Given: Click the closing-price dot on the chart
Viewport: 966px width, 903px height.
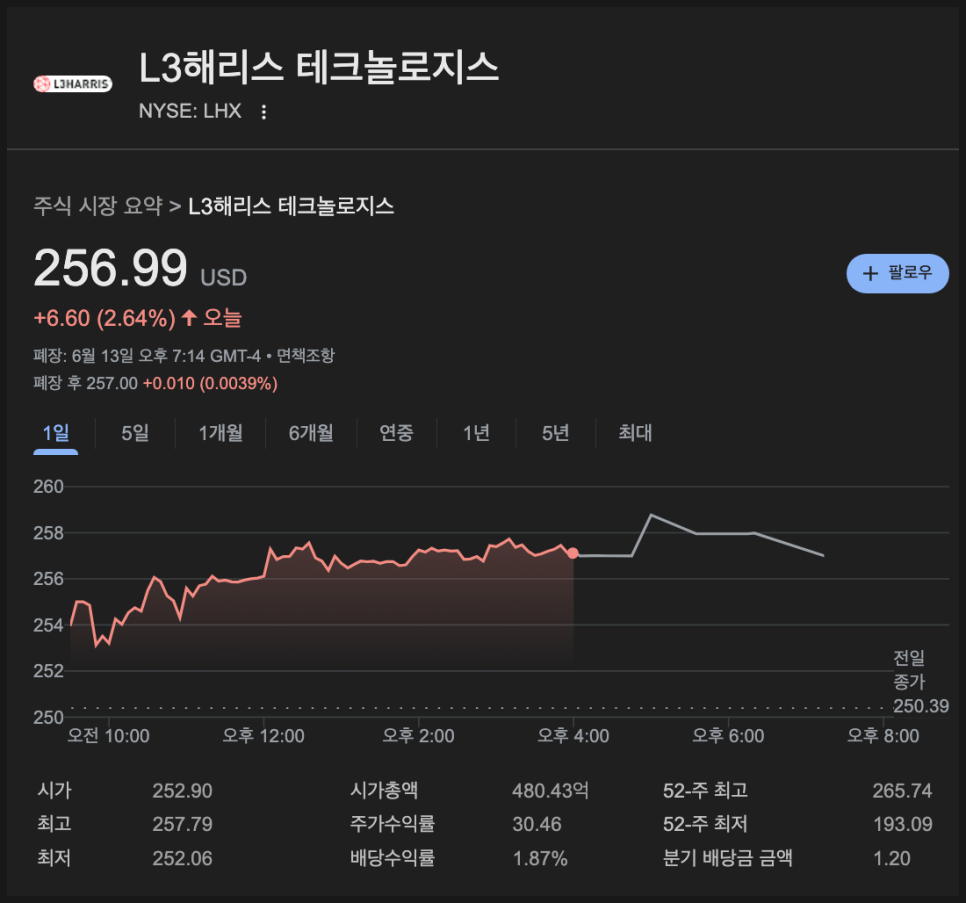Looking at the screenshot, I should pyautogui.click(x=573, y=553).
